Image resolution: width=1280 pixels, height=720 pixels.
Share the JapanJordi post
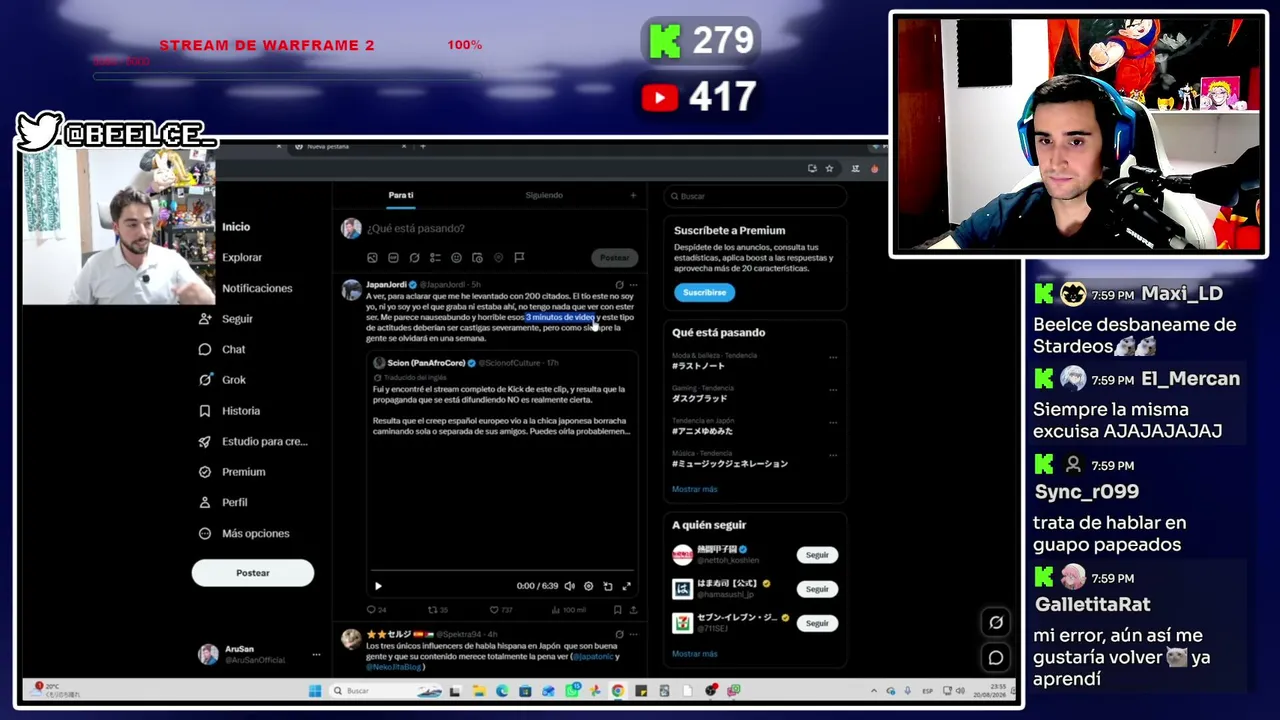[x=633, y=609]
